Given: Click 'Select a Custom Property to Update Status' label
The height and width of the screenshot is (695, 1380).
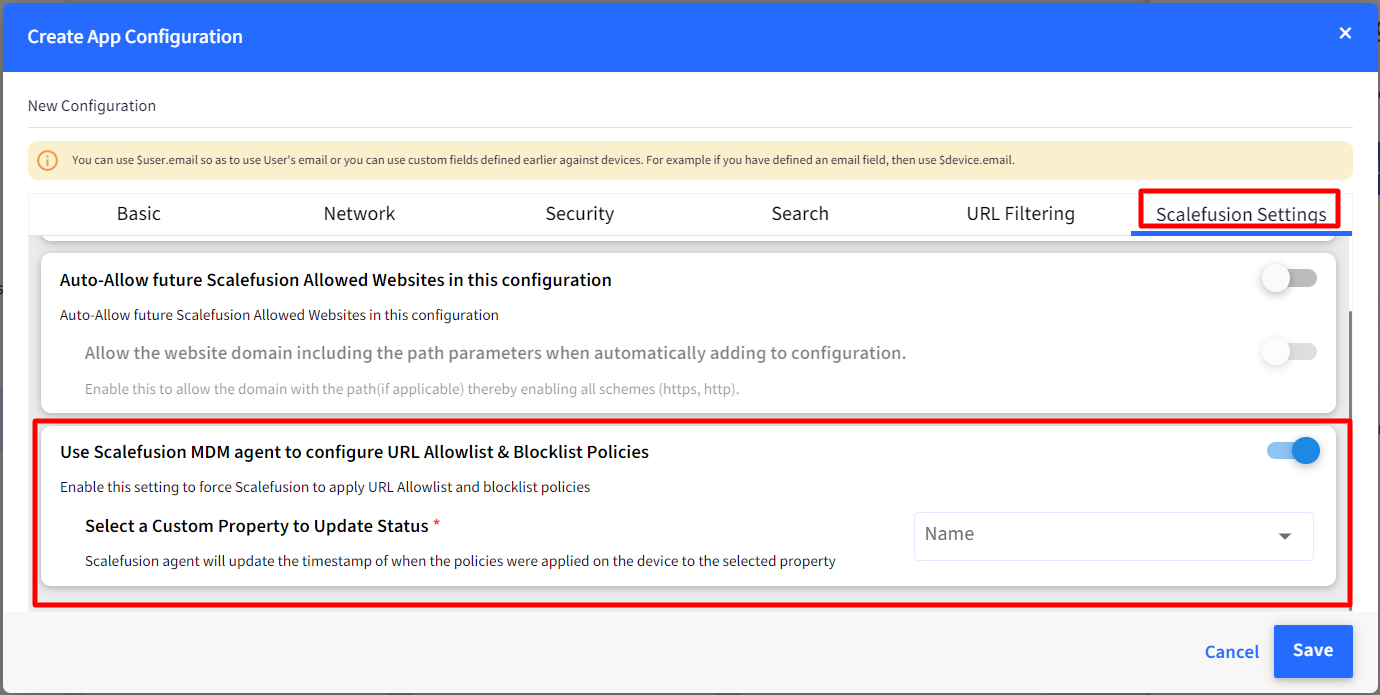Looking at the screenshot, I should coord(257,526).
